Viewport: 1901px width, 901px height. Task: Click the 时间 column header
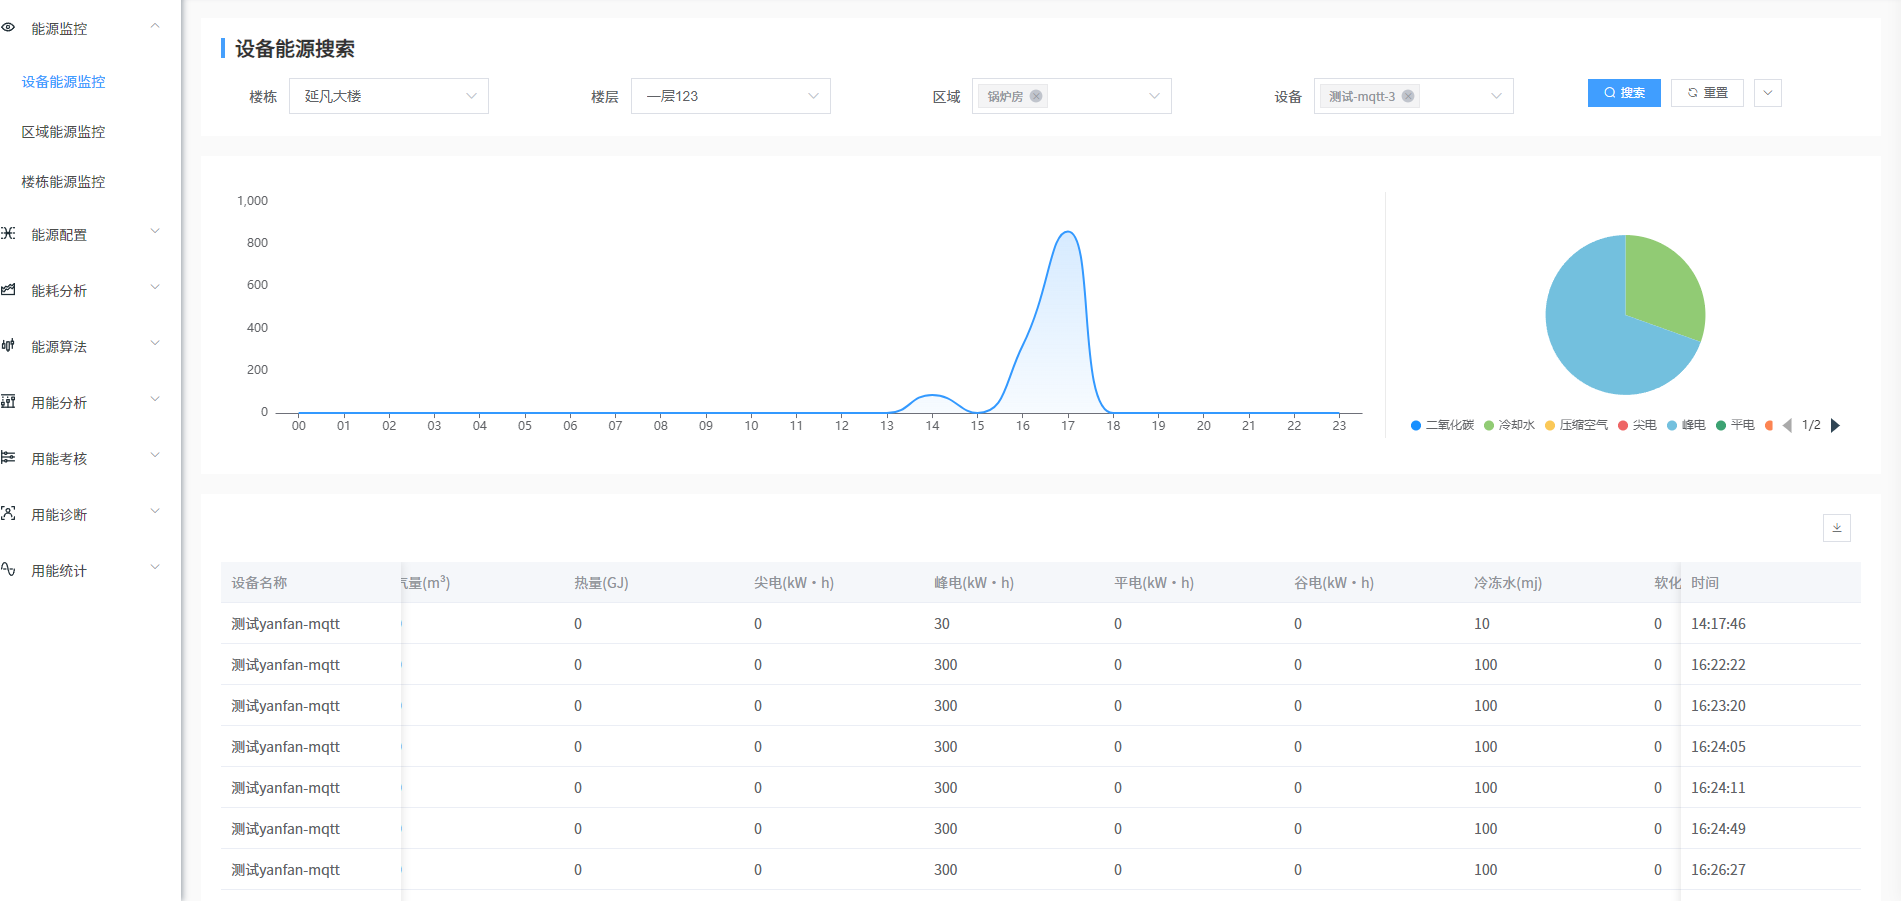[x=1705, y=583]
